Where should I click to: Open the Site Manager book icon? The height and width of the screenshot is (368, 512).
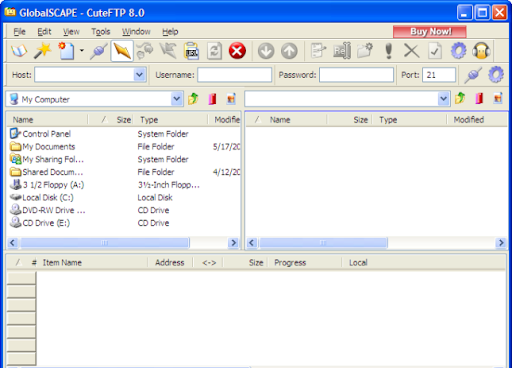point(19,51)
